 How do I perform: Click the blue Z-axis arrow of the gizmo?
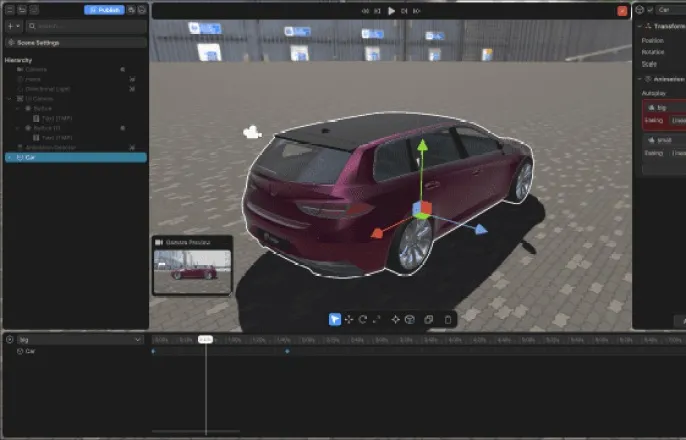(481, 229)
